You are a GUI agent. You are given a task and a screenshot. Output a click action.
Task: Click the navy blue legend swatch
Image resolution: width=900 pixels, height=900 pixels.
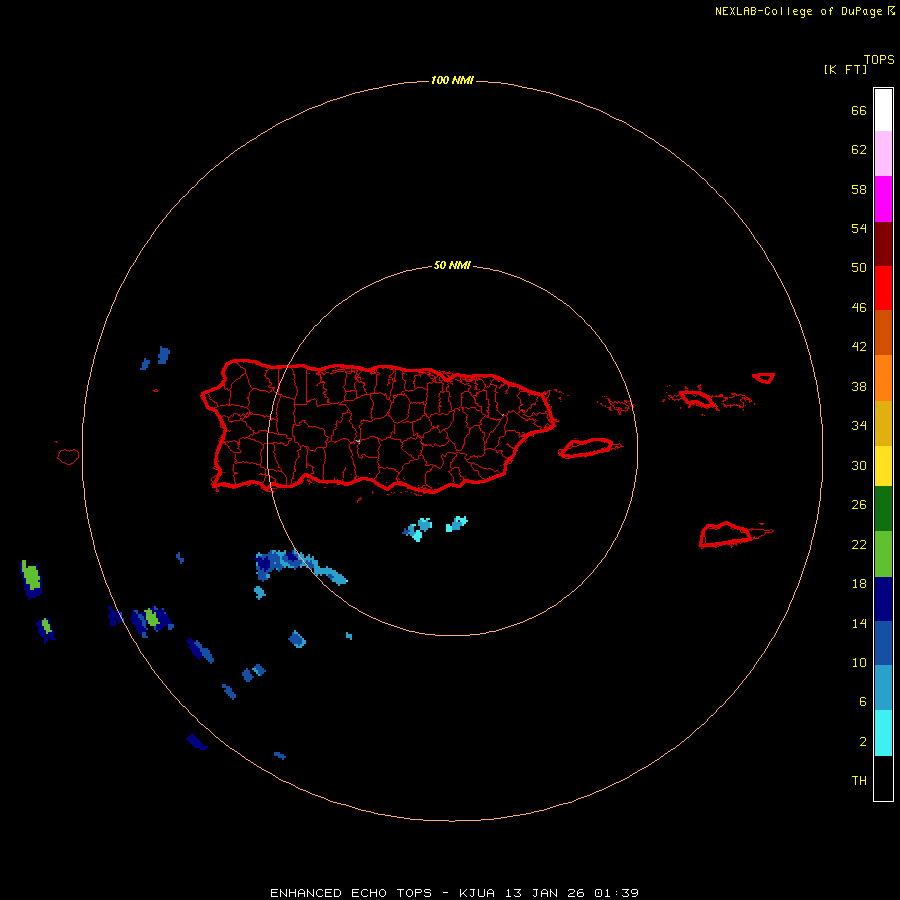point(883,599)
